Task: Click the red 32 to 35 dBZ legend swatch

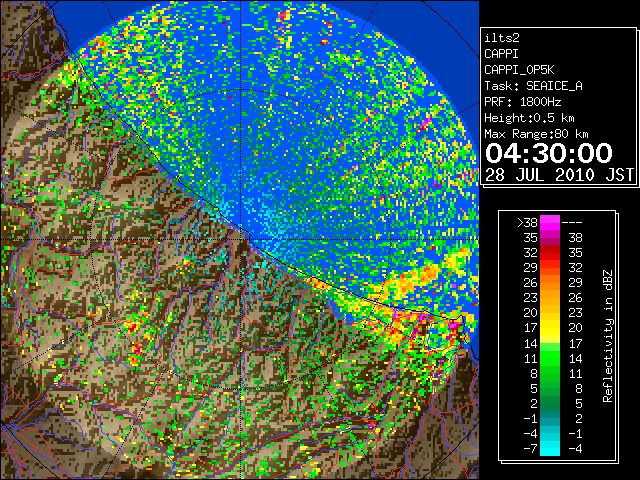Action: 550,253
